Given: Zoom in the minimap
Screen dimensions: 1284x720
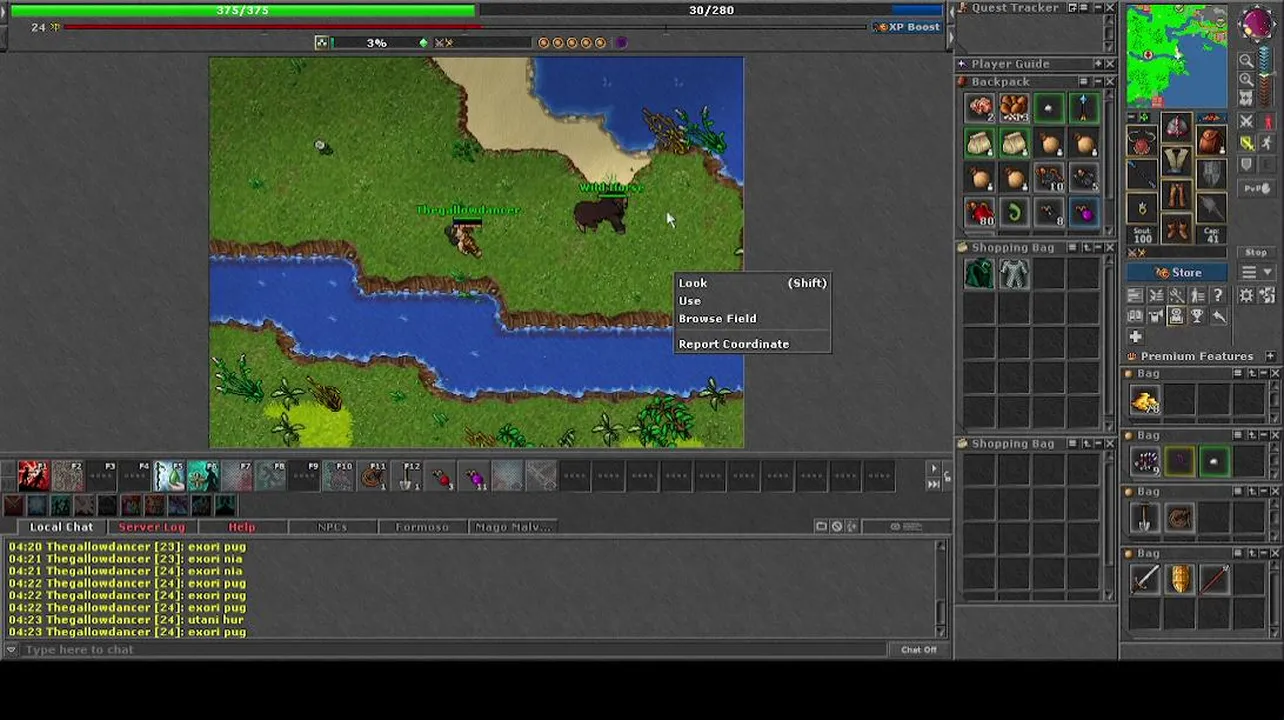Looking at the screenshot, I should (1247, 80).
